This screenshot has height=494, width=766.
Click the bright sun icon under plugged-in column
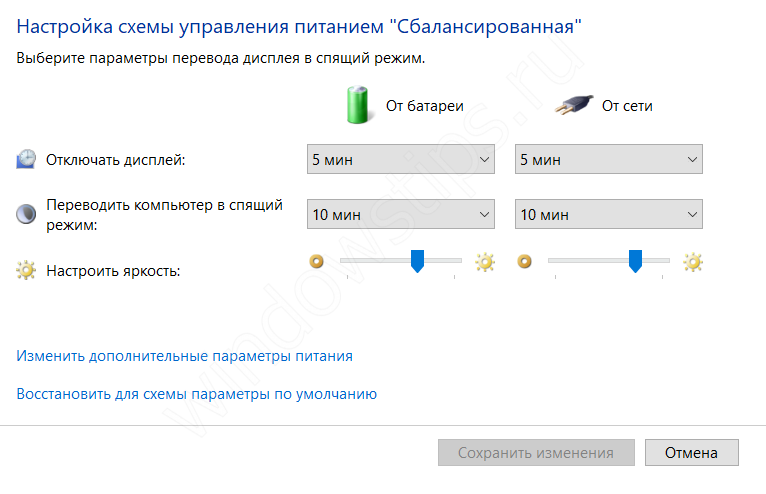(693, 262)
